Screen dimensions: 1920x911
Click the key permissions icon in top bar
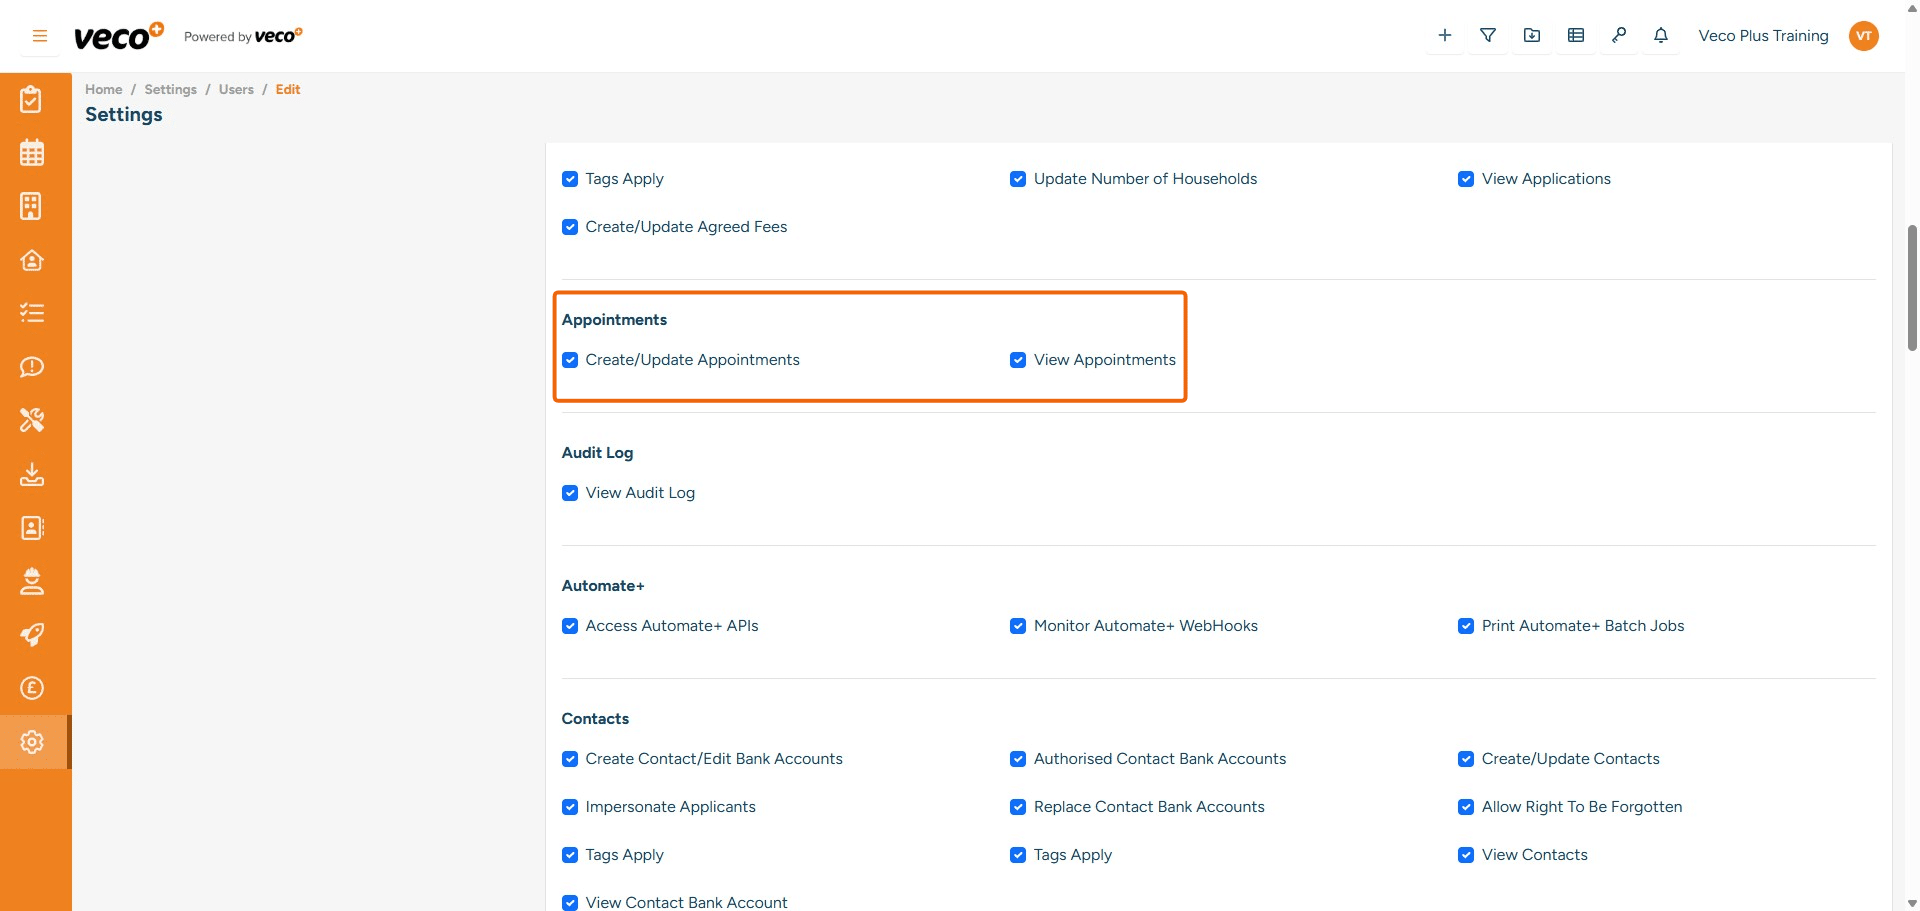pyautogui.click(x=1620, y=35)
